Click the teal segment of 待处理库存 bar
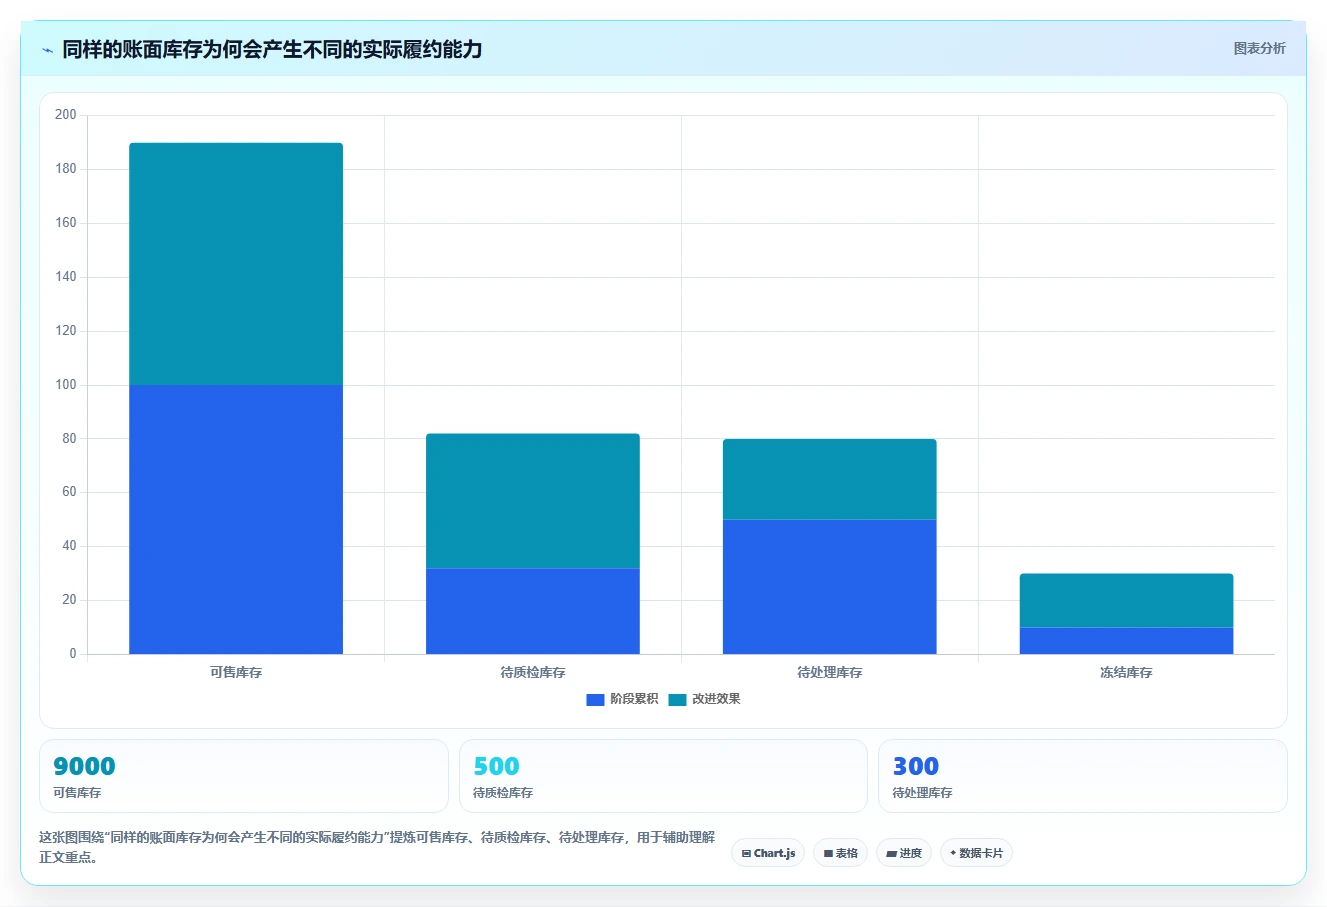 tap(830, 479)
